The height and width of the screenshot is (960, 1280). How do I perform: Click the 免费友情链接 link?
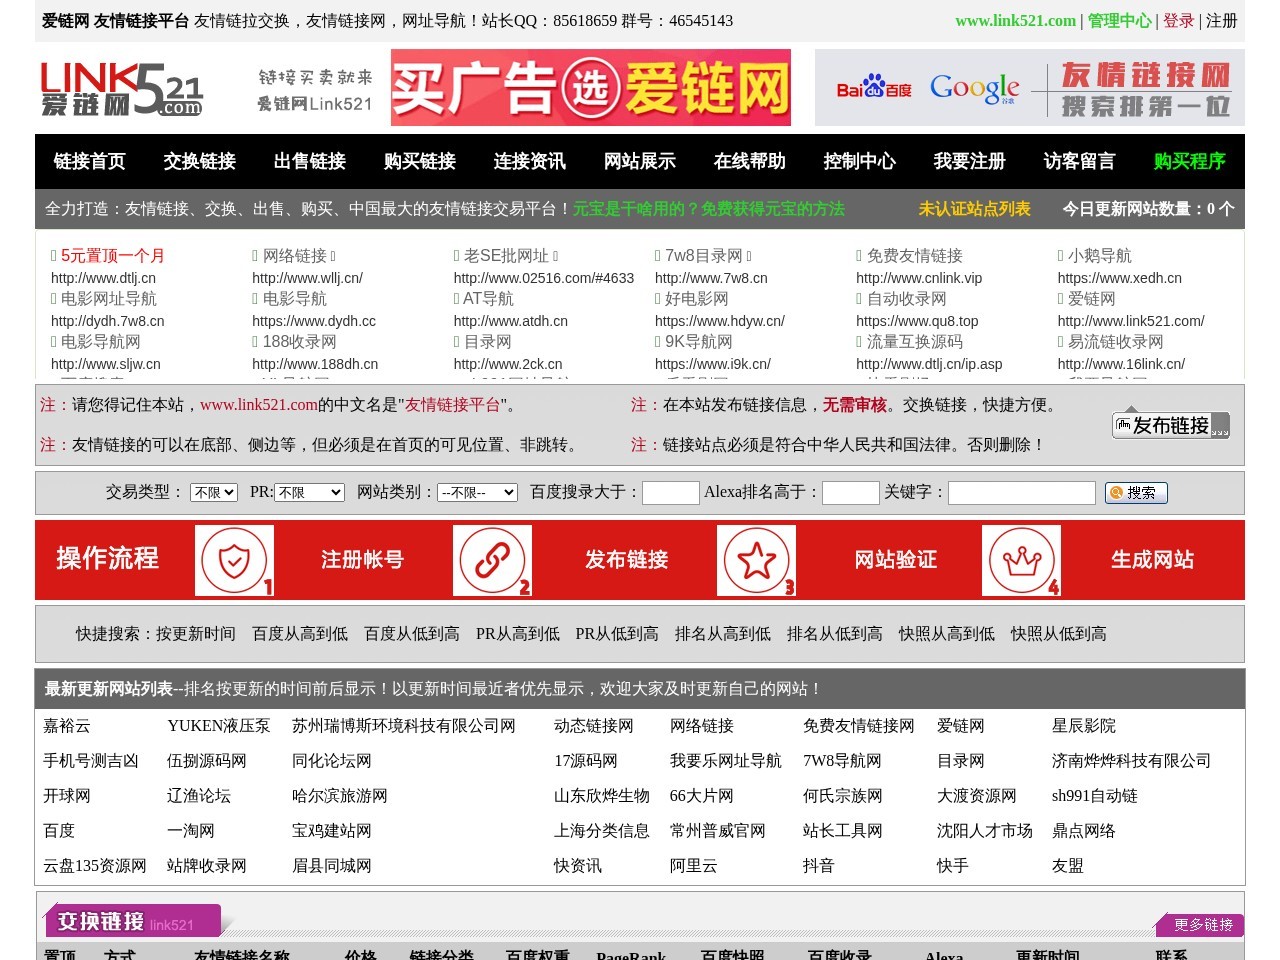[915, 256]
